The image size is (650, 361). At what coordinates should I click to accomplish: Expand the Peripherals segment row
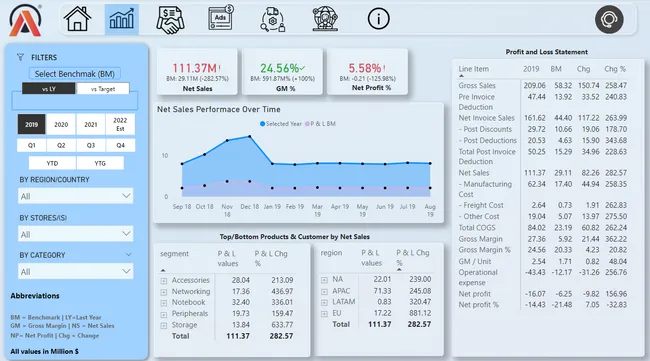point(164,314)
